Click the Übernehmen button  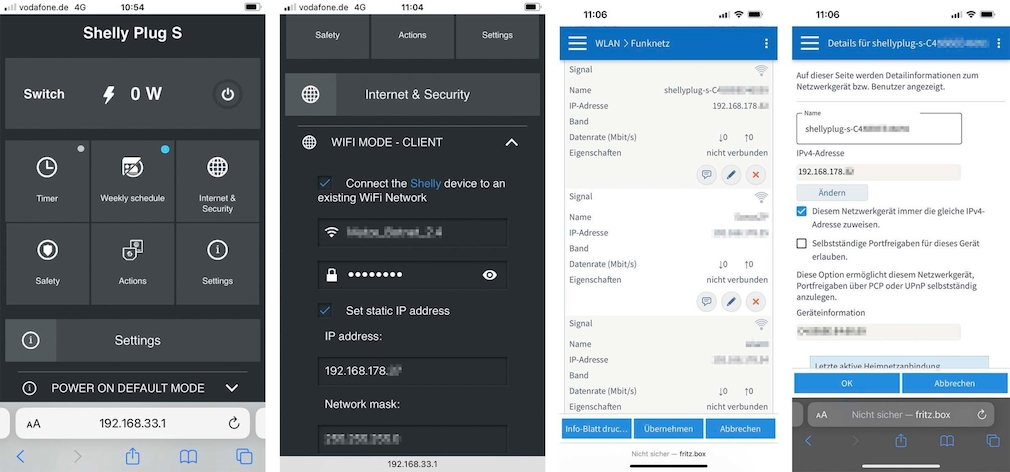[x=667, y=428]
